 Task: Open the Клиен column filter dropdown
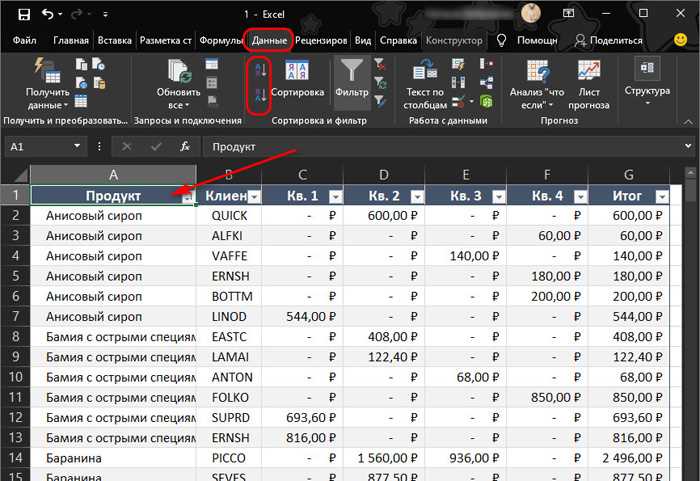click(x=254, y=197)
